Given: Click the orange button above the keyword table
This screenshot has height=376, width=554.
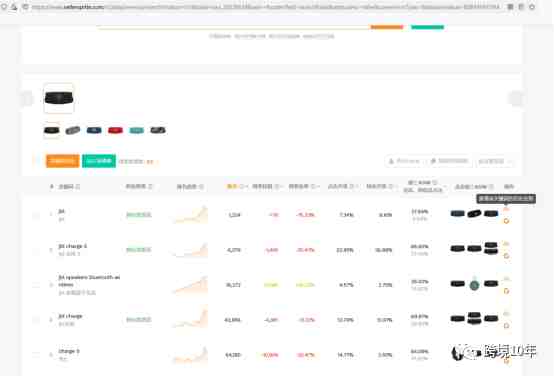Looking at the screenshot, I should tap(63, 161).
